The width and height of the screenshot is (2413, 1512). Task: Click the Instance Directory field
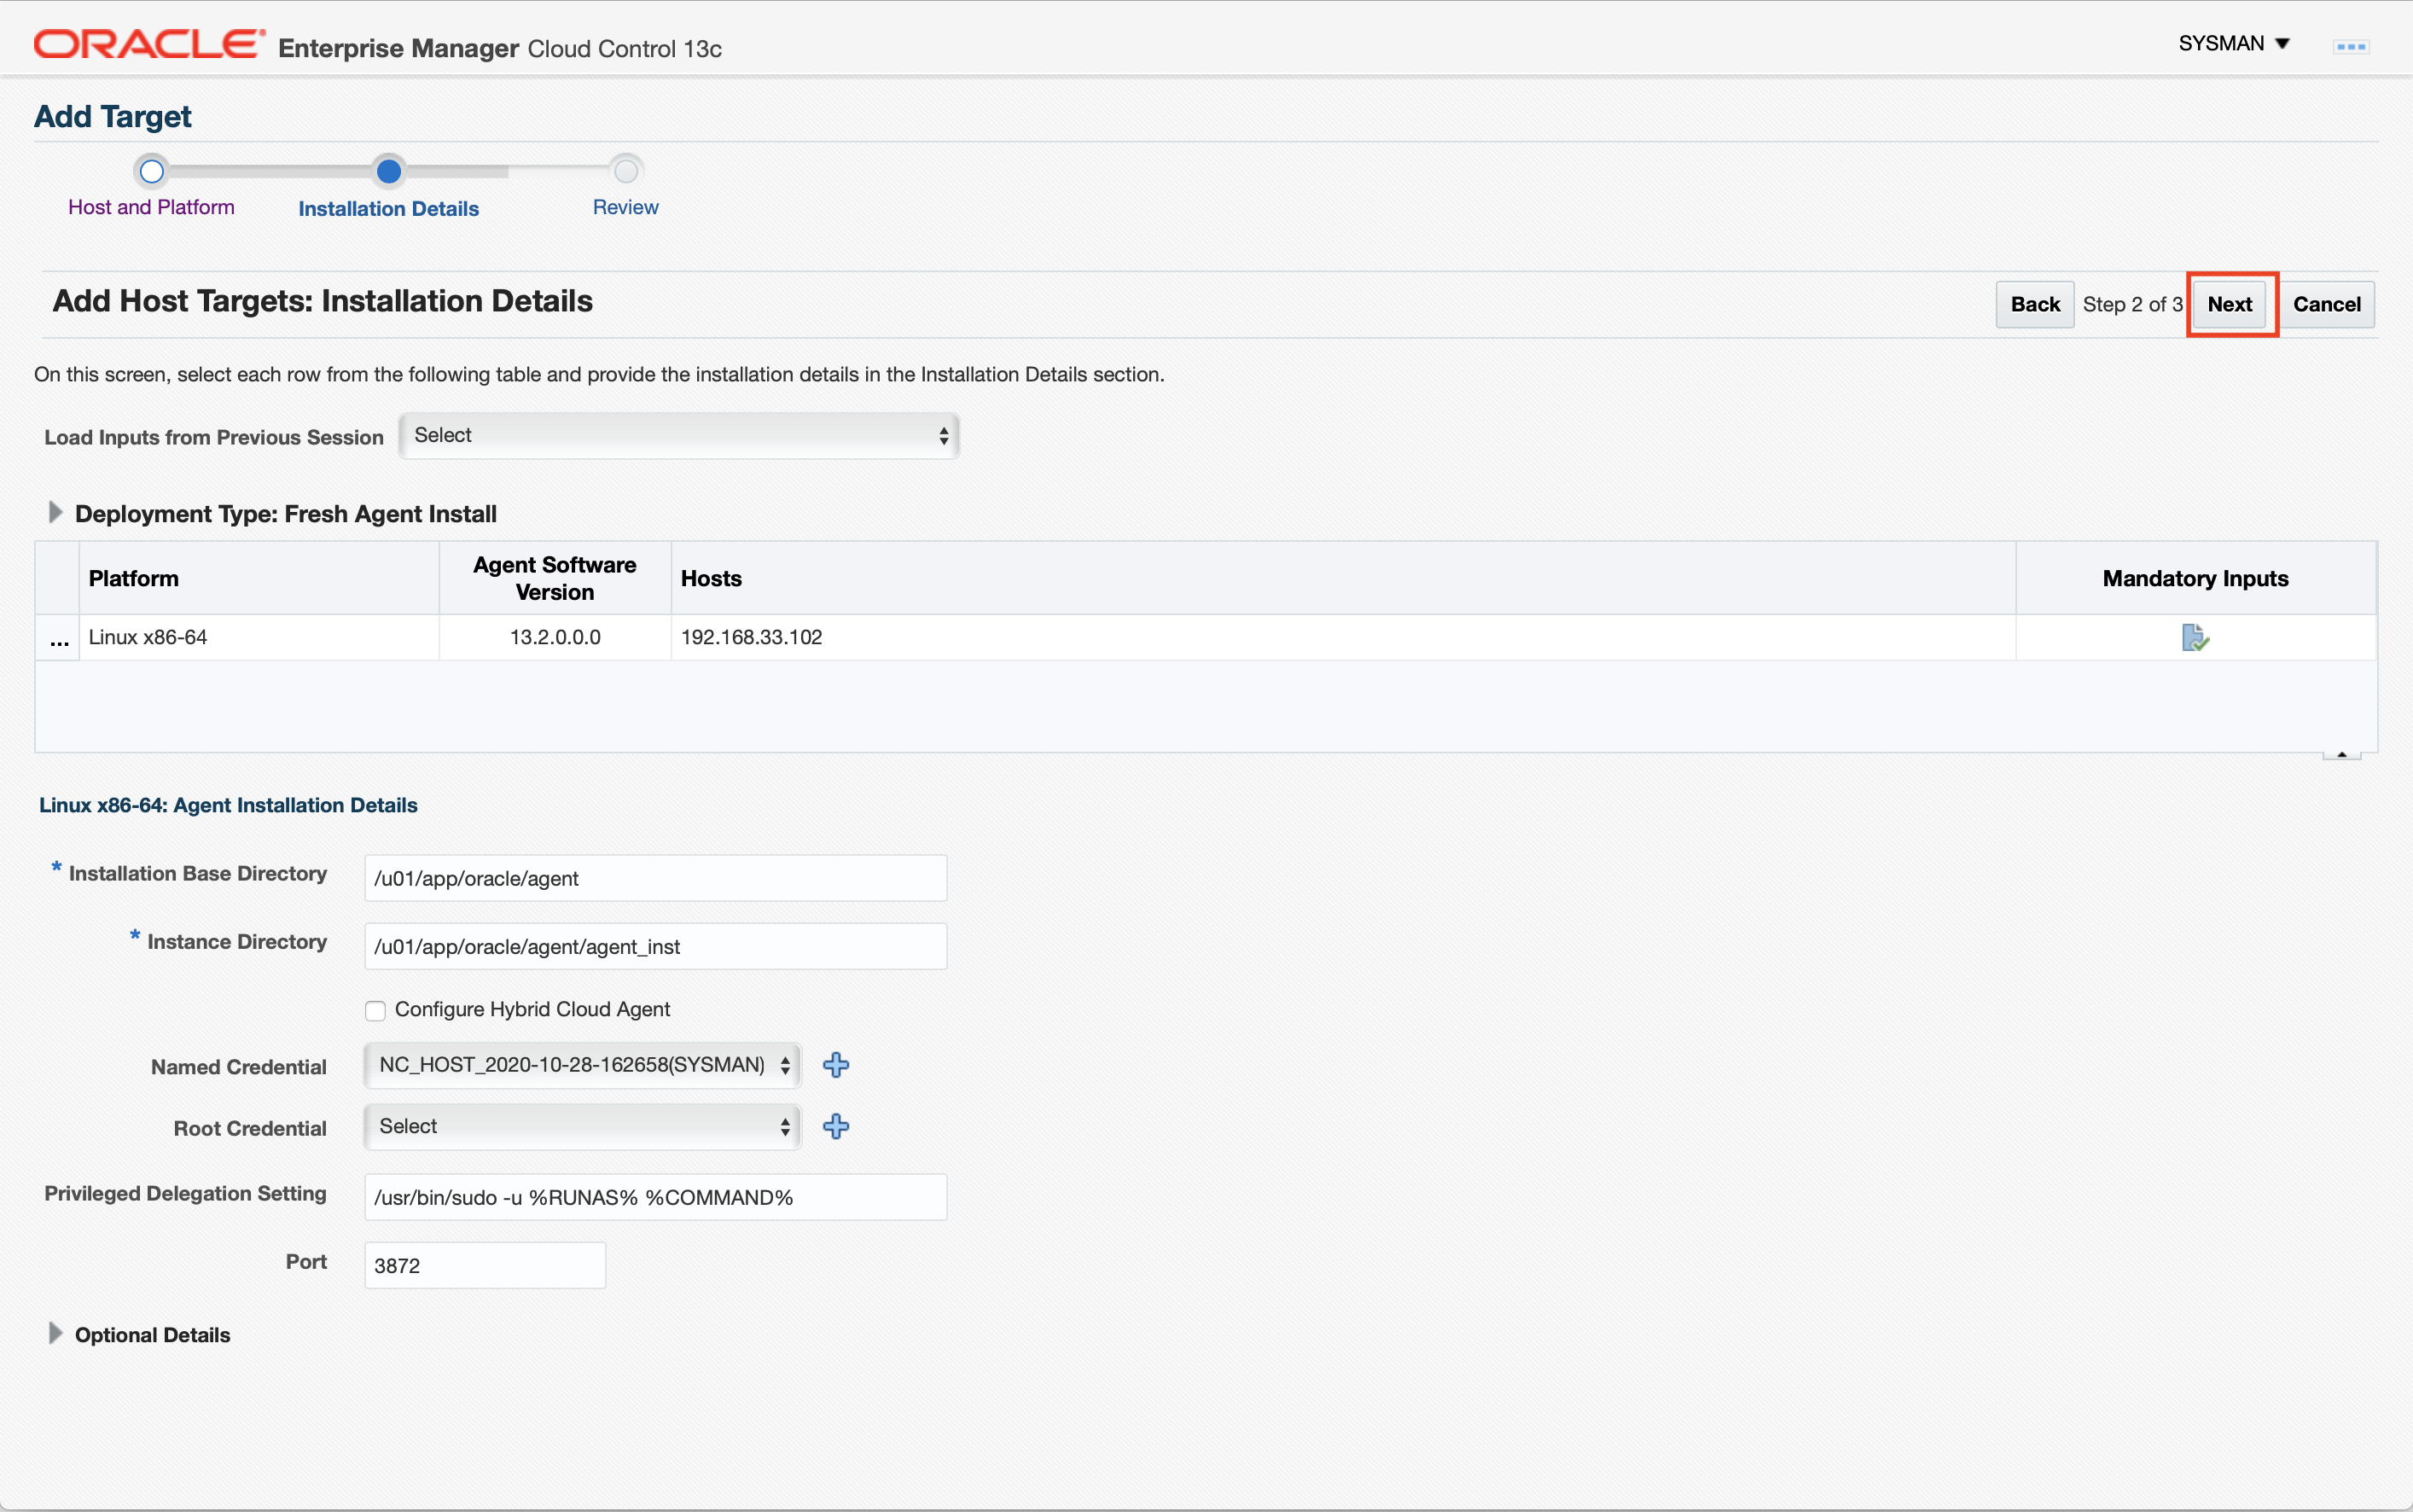click(x=655, y=946)
